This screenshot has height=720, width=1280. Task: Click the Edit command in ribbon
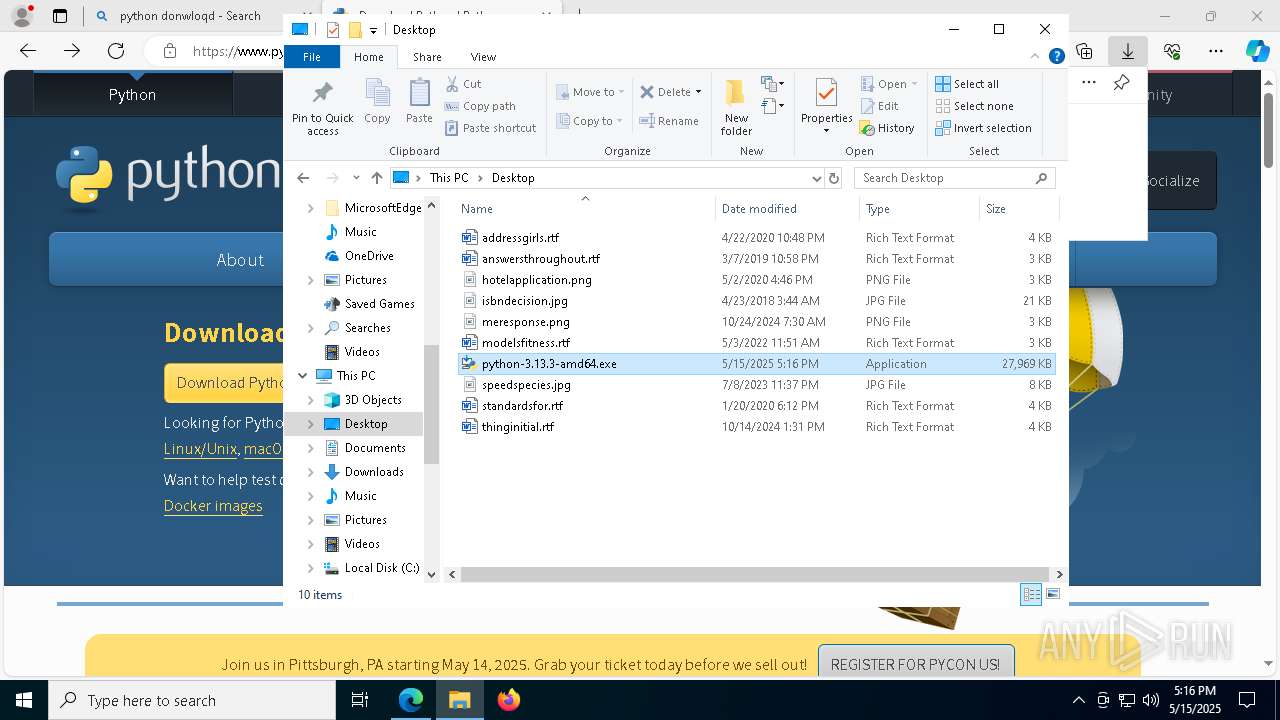click(x=879, y=106)
